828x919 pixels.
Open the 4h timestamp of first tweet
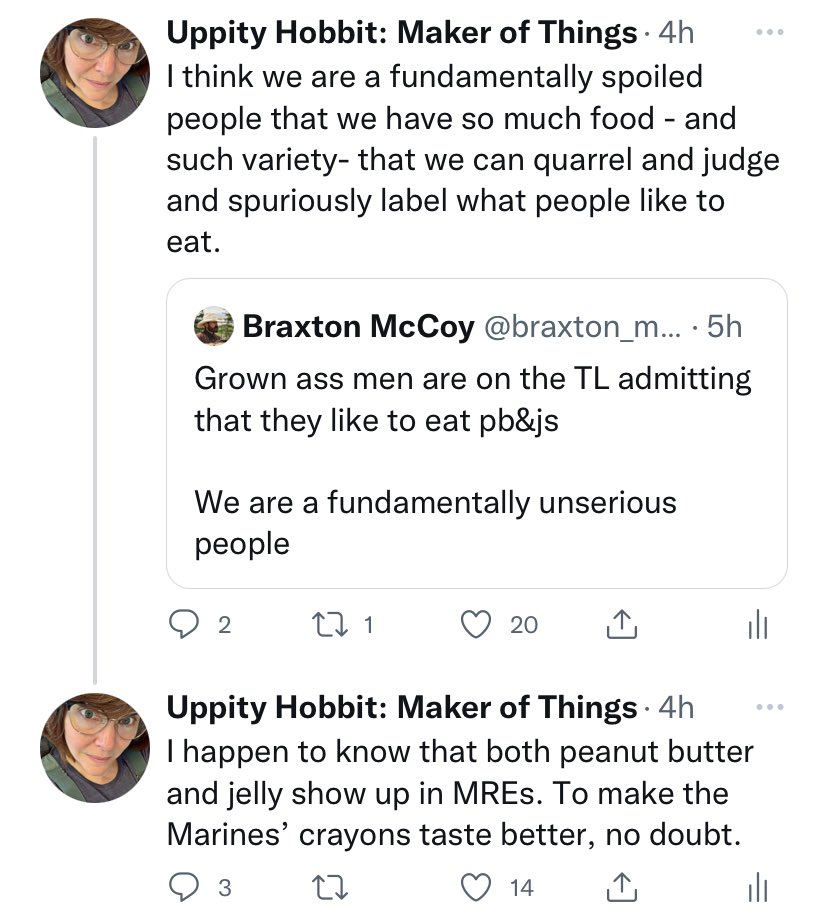675,33
